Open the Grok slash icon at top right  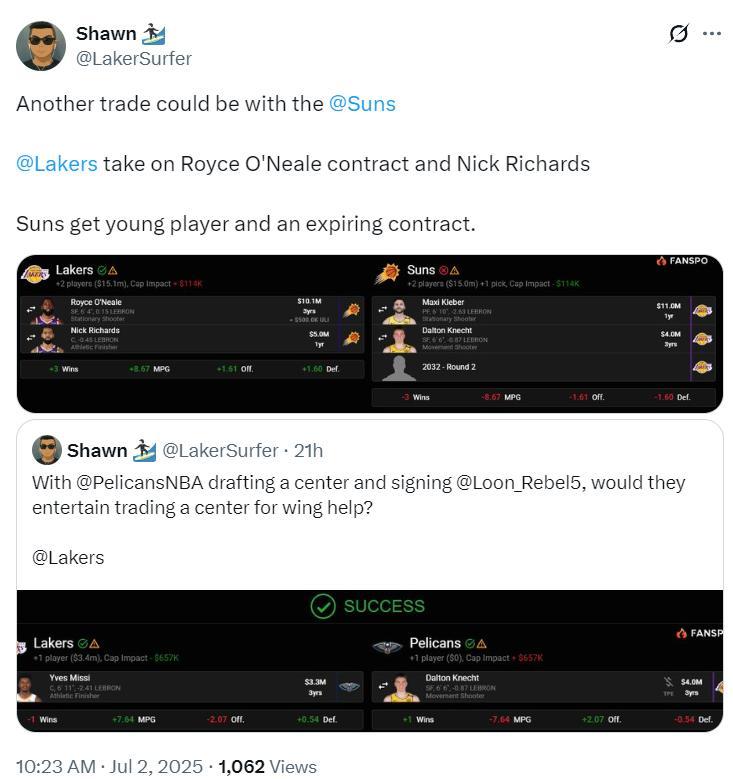(x=678, y=34)
